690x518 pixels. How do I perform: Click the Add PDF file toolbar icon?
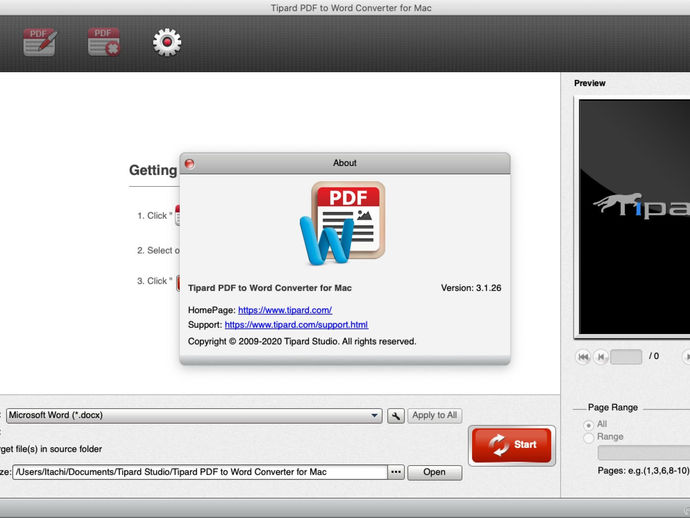click(x=40, y=42)
